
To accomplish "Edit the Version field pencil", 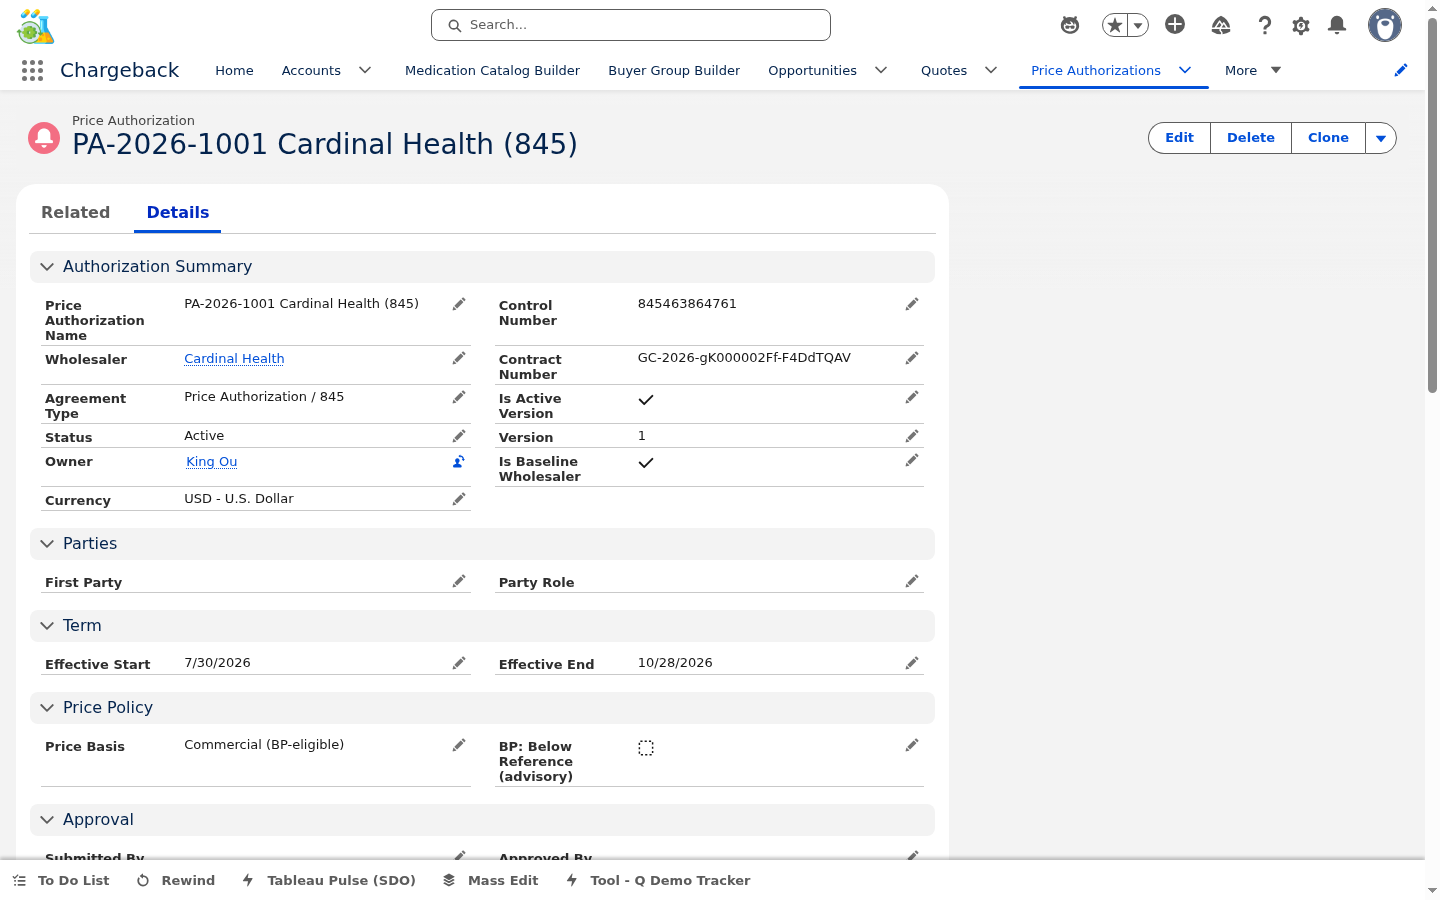I will click(x=912, y=436).
